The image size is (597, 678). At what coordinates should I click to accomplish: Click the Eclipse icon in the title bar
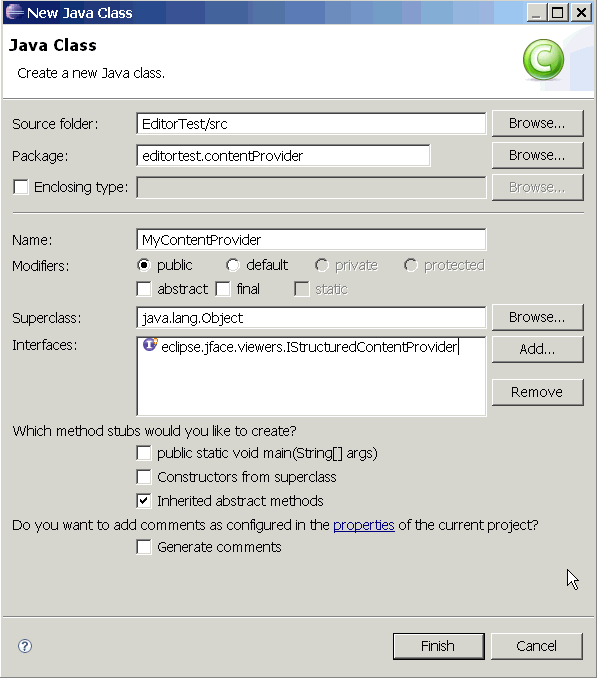coord(14,12)
